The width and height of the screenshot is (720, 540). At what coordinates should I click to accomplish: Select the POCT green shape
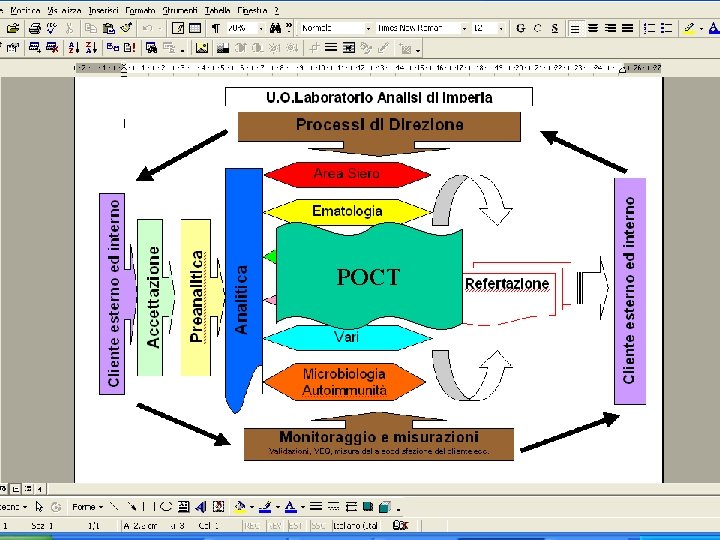coord(369,276)
